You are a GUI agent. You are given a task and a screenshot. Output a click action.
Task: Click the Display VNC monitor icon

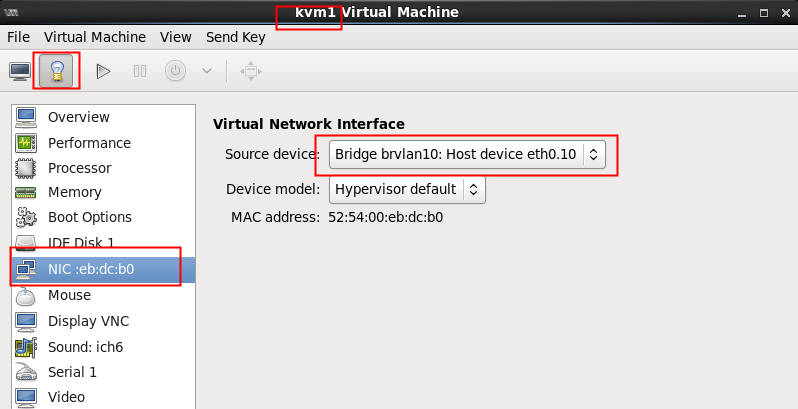pos(26,321)
